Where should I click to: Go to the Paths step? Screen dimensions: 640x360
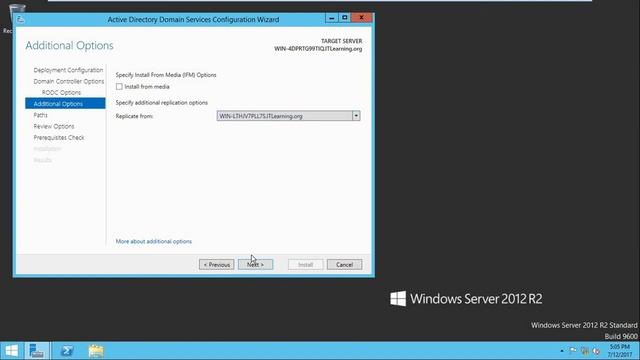pyautogui.click(x=40, y=115)
